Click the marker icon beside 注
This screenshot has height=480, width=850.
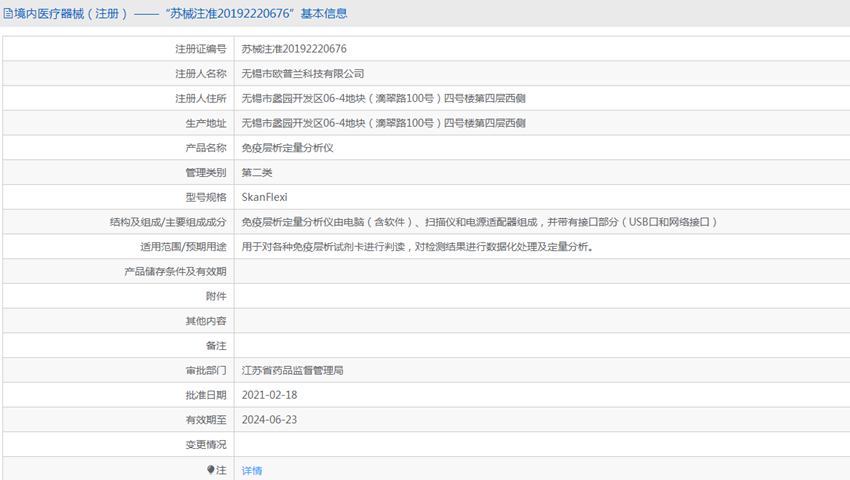211,470
